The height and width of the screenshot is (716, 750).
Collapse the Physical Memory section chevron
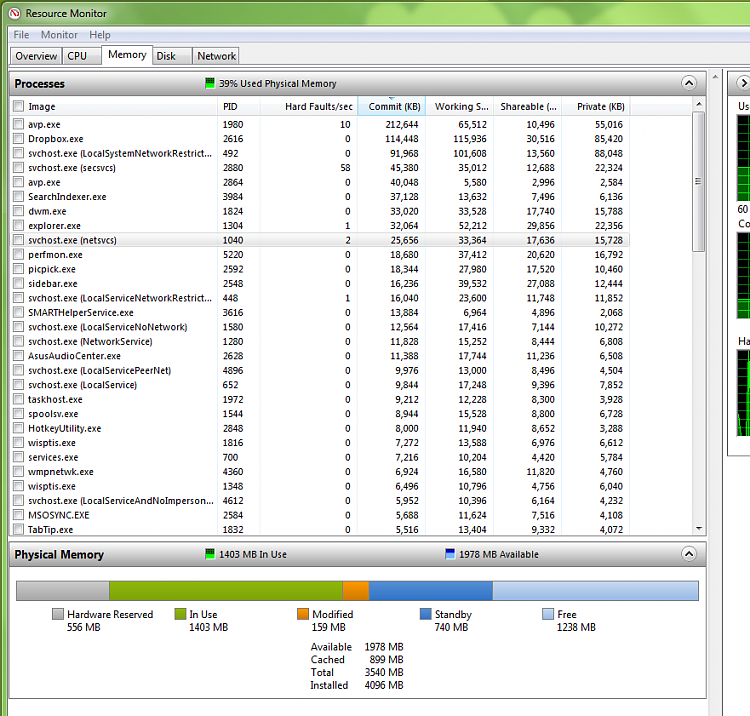tap(689, 554)
